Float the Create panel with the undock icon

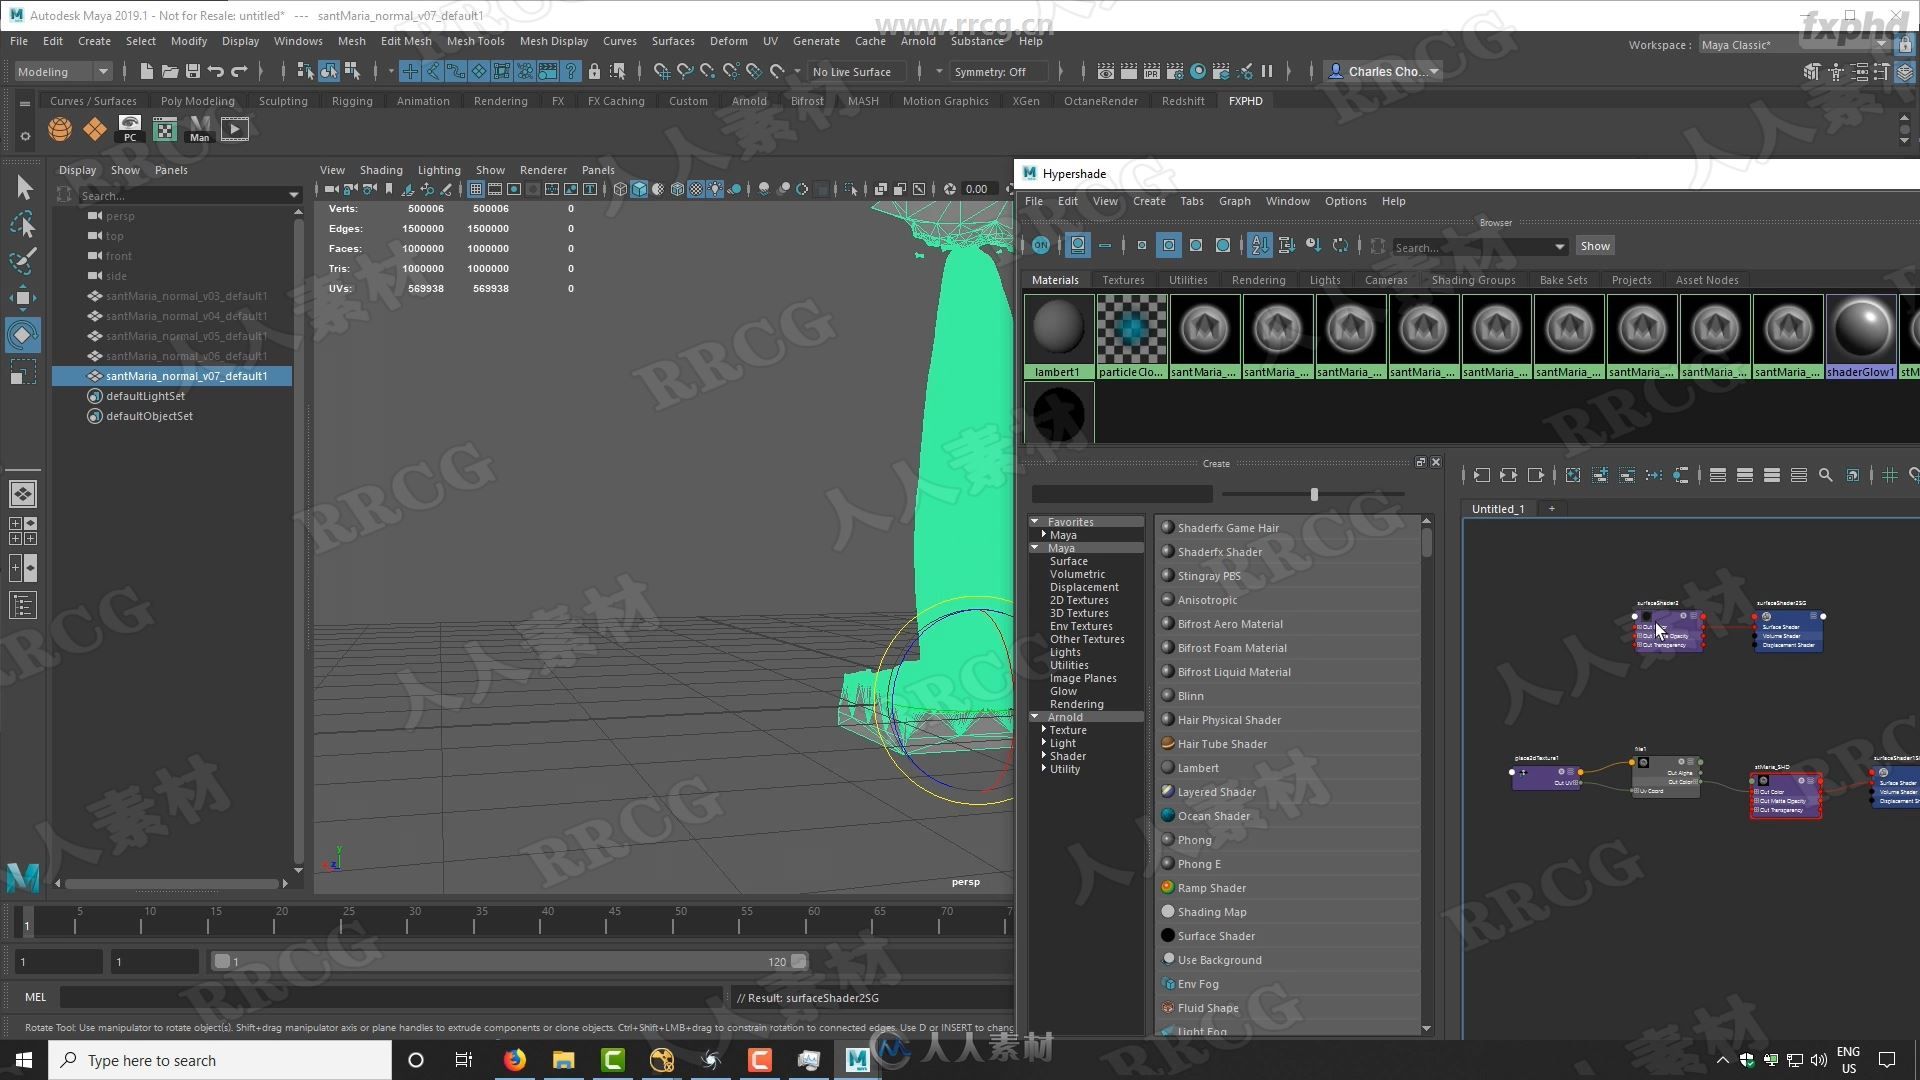pyautogui.click(x=1420, y=462)
